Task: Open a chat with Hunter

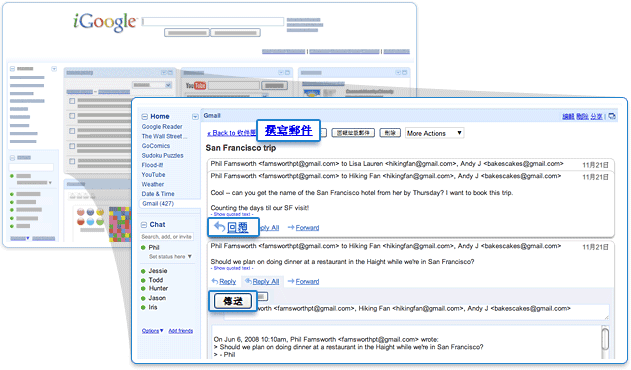Action: coord(158,289)
